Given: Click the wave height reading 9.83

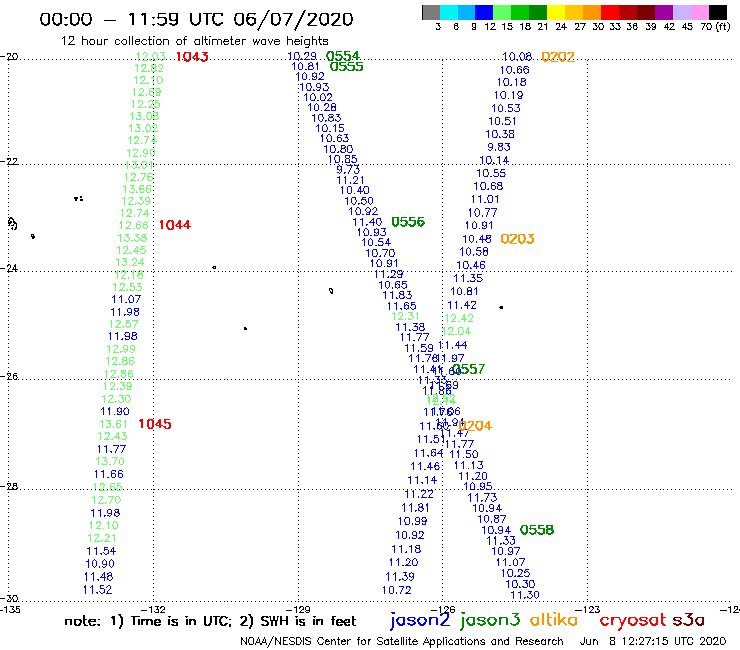Looking at the screenshot, I should 499,147.
